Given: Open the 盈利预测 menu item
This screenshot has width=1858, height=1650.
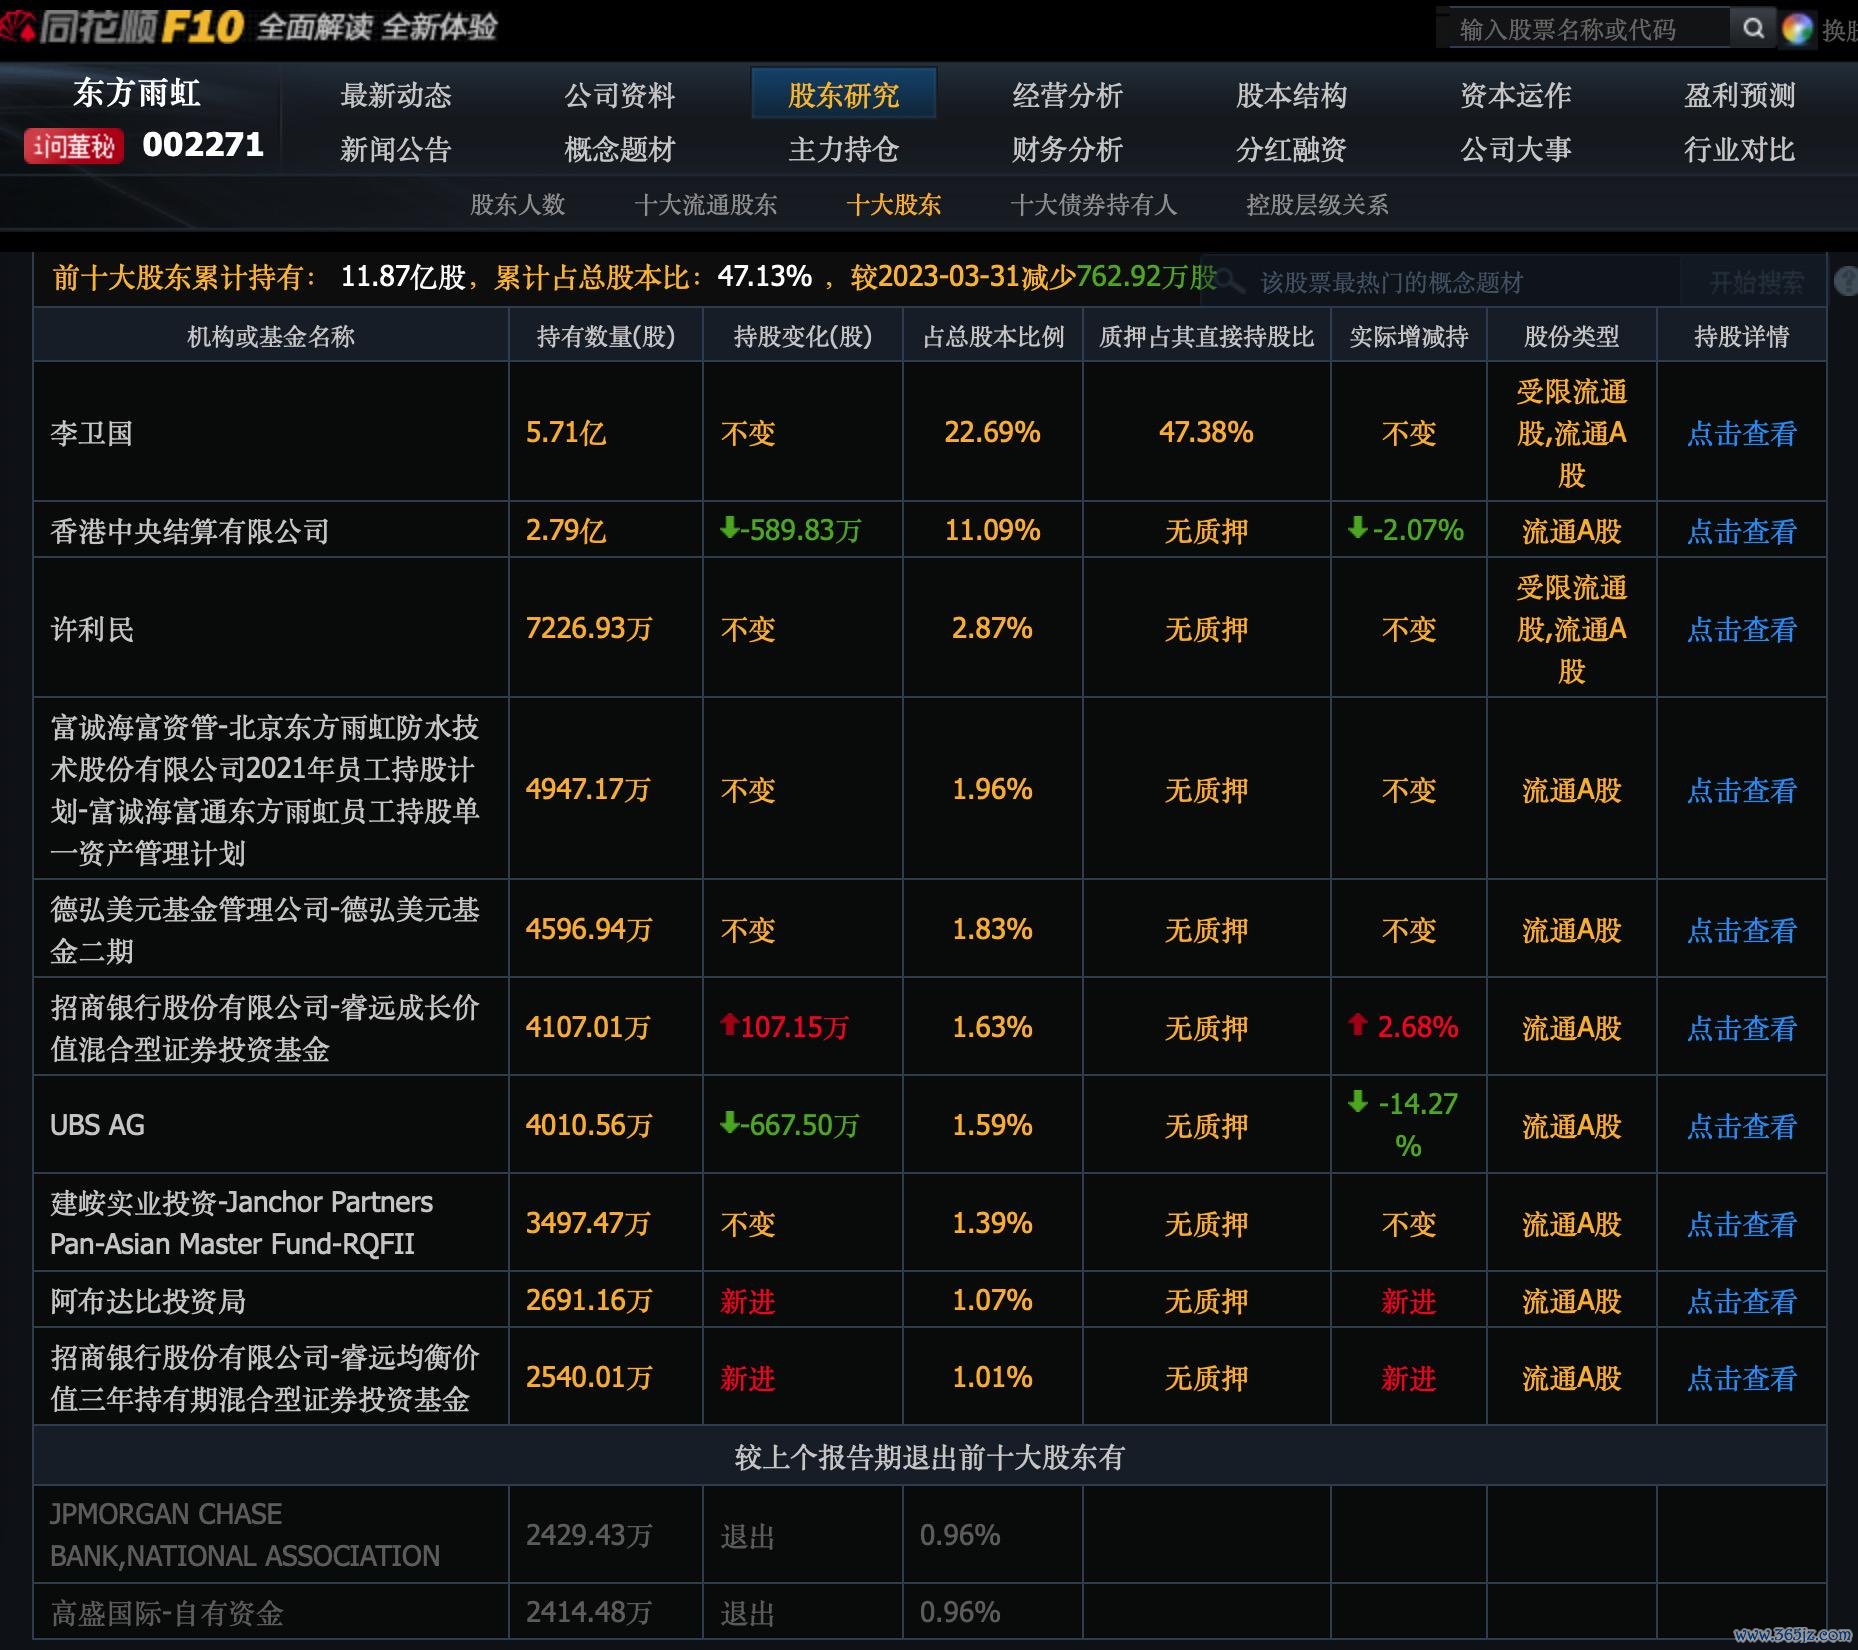Looking at the screenshot, I should click(1739, 95).
